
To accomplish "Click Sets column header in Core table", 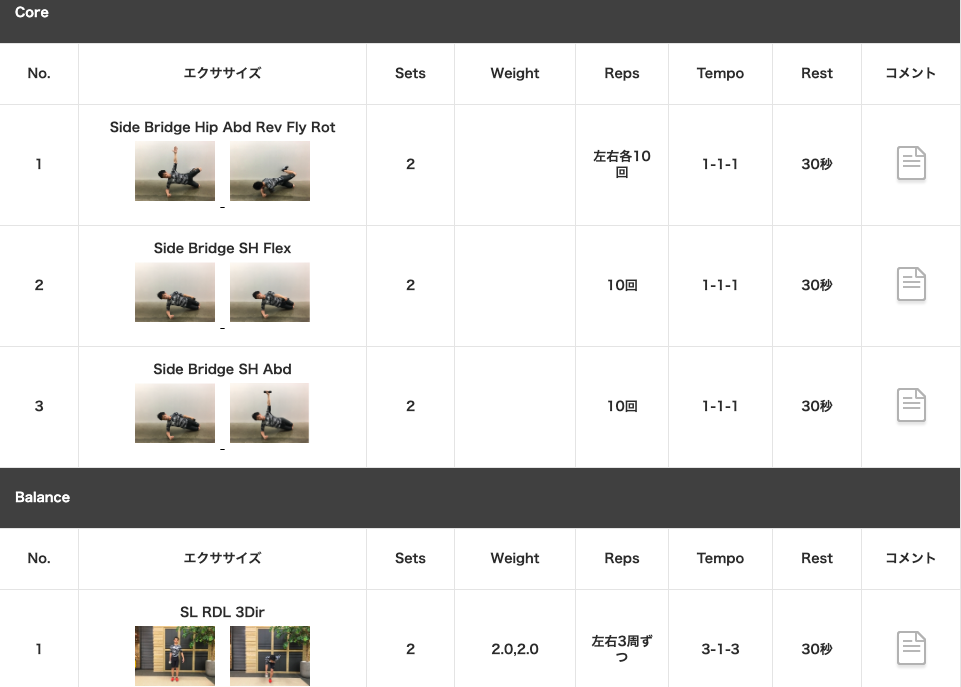I will click(410, 73).
